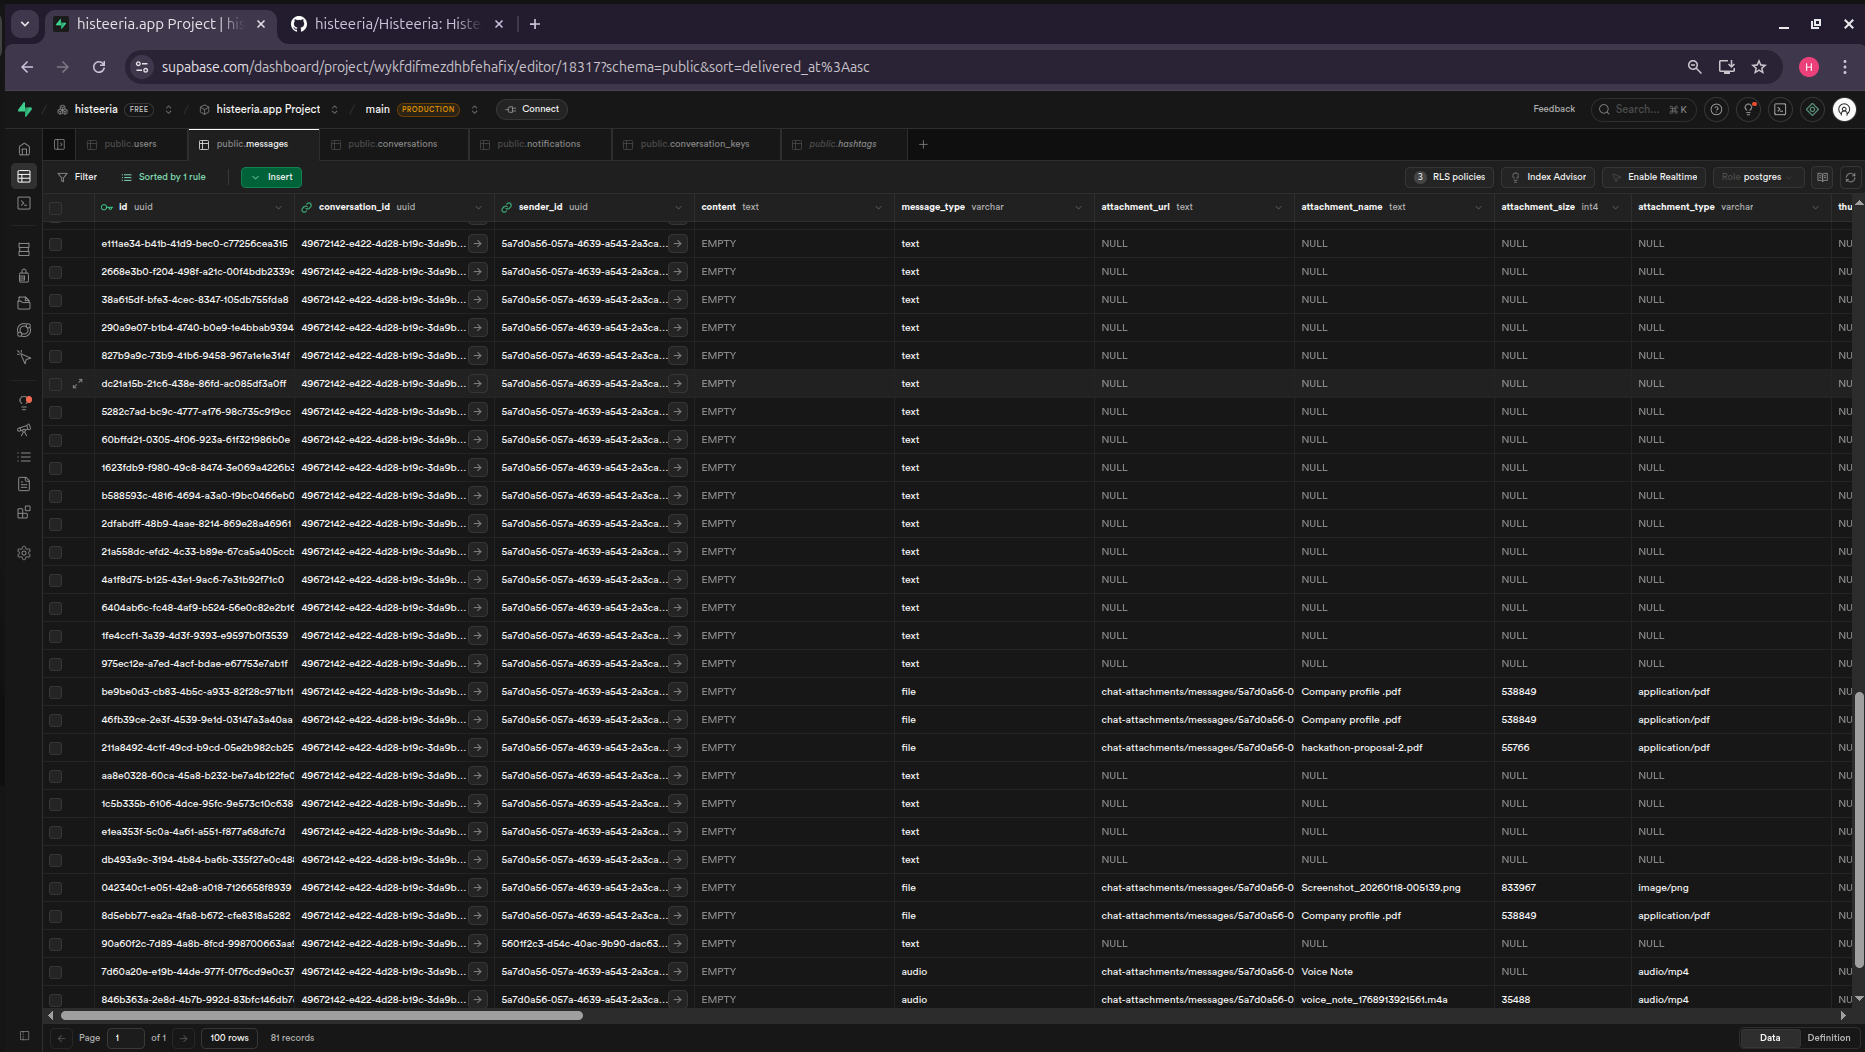Expand the Insert button dropdown
The height and width of the screenshot is (1052, 1865).
click(256, 177)
